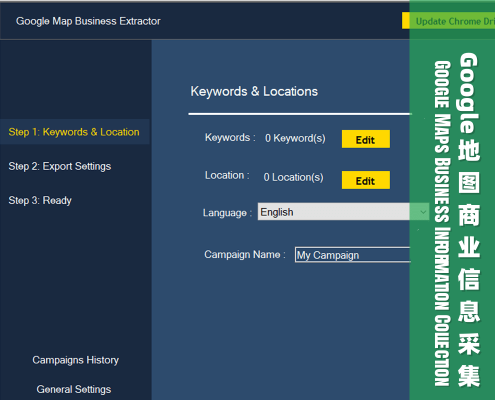Click the 0 Keyword(s) count label
Viewport: 495px width, 400px height.
(x=295, y=138)
